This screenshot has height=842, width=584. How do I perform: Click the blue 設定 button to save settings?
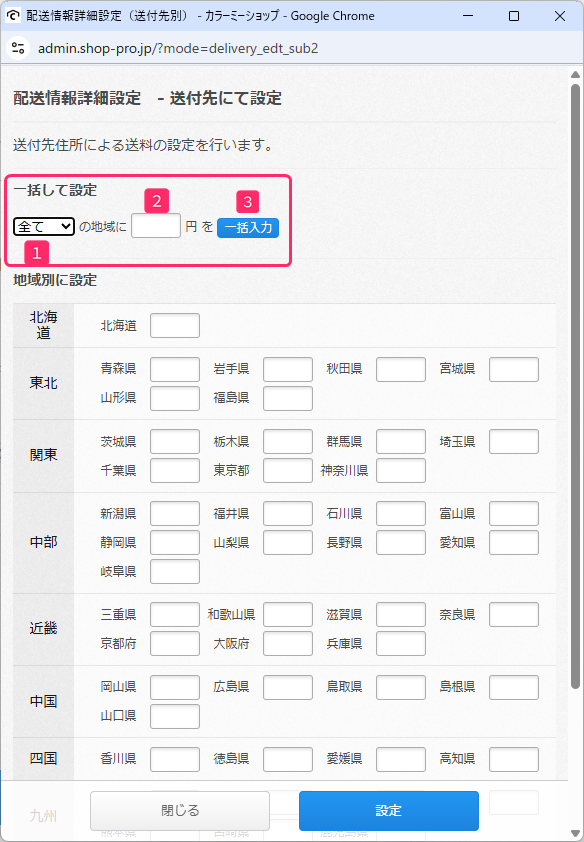point(388,810)
